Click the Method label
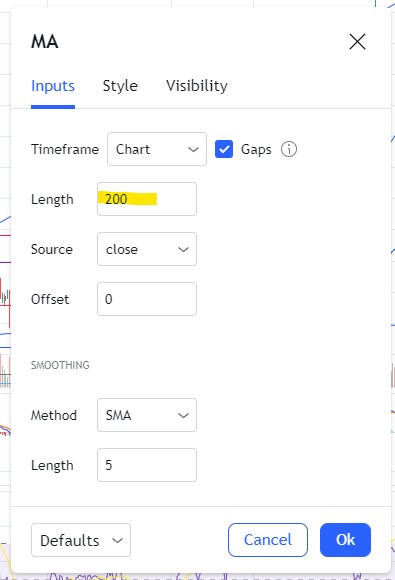The height and width of the screenshot is (580, 395). click(x=54, y=415)
